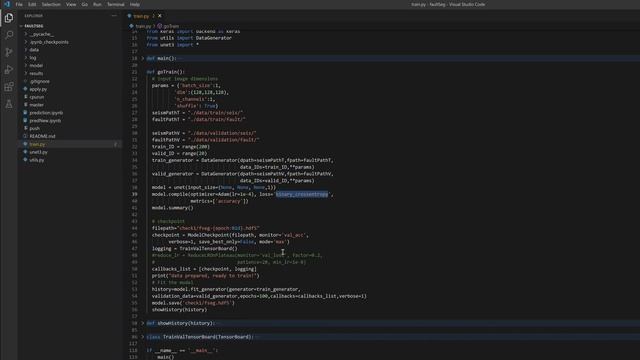640x360 pixels.
Task: Click line number 39 in the gutter
Action: [135, 194]
